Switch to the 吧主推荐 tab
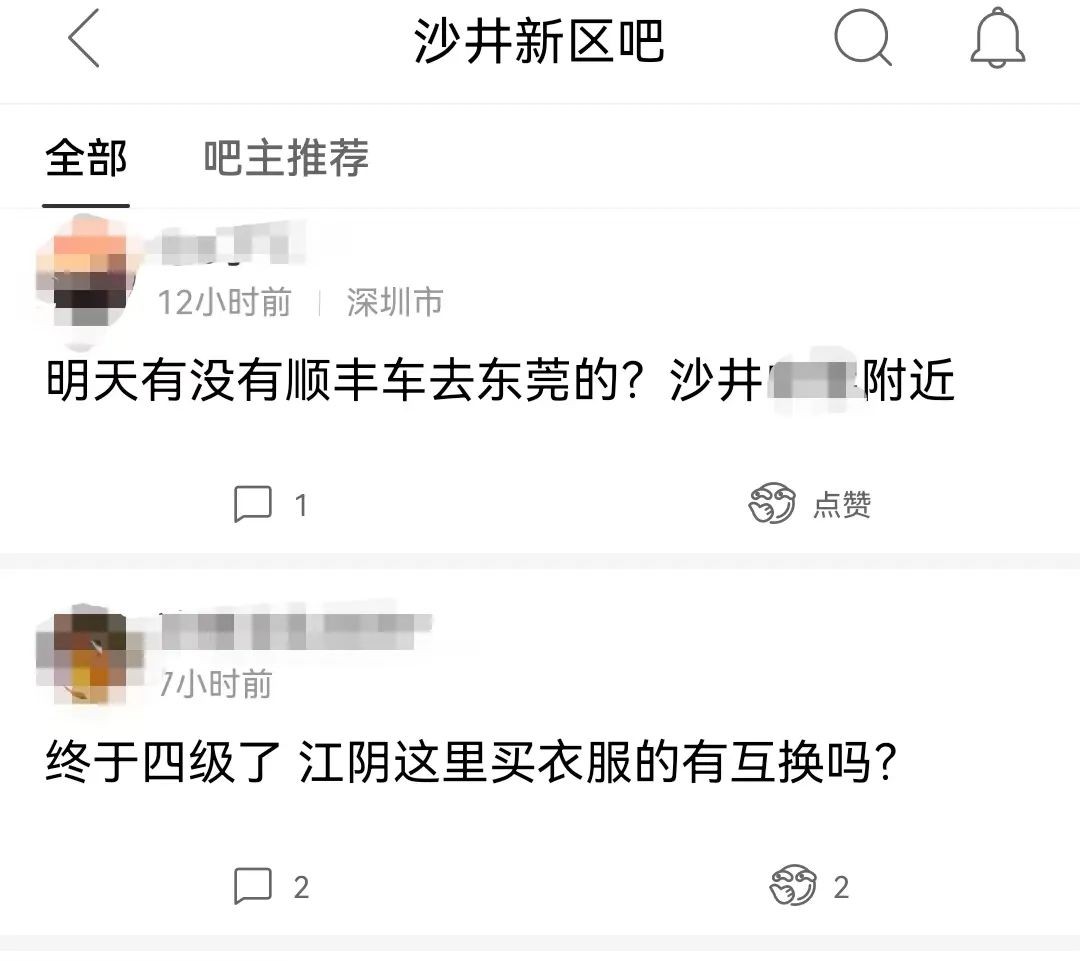 (286, 158)
